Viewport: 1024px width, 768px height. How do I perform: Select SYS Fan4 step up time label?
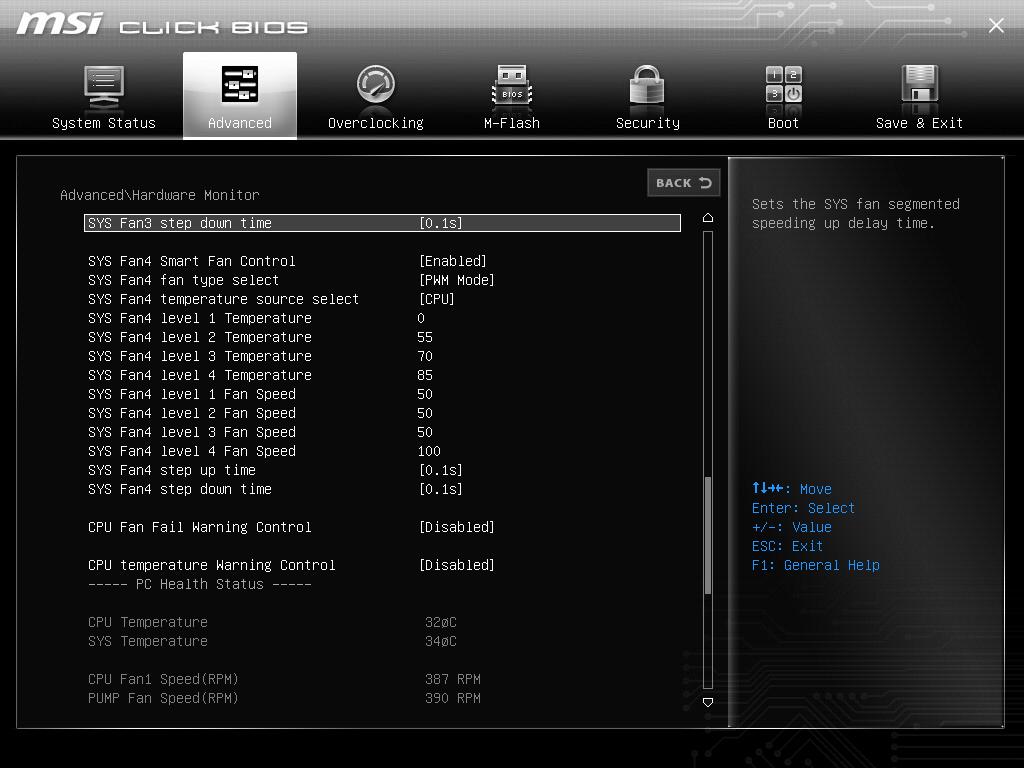(172, 470)
